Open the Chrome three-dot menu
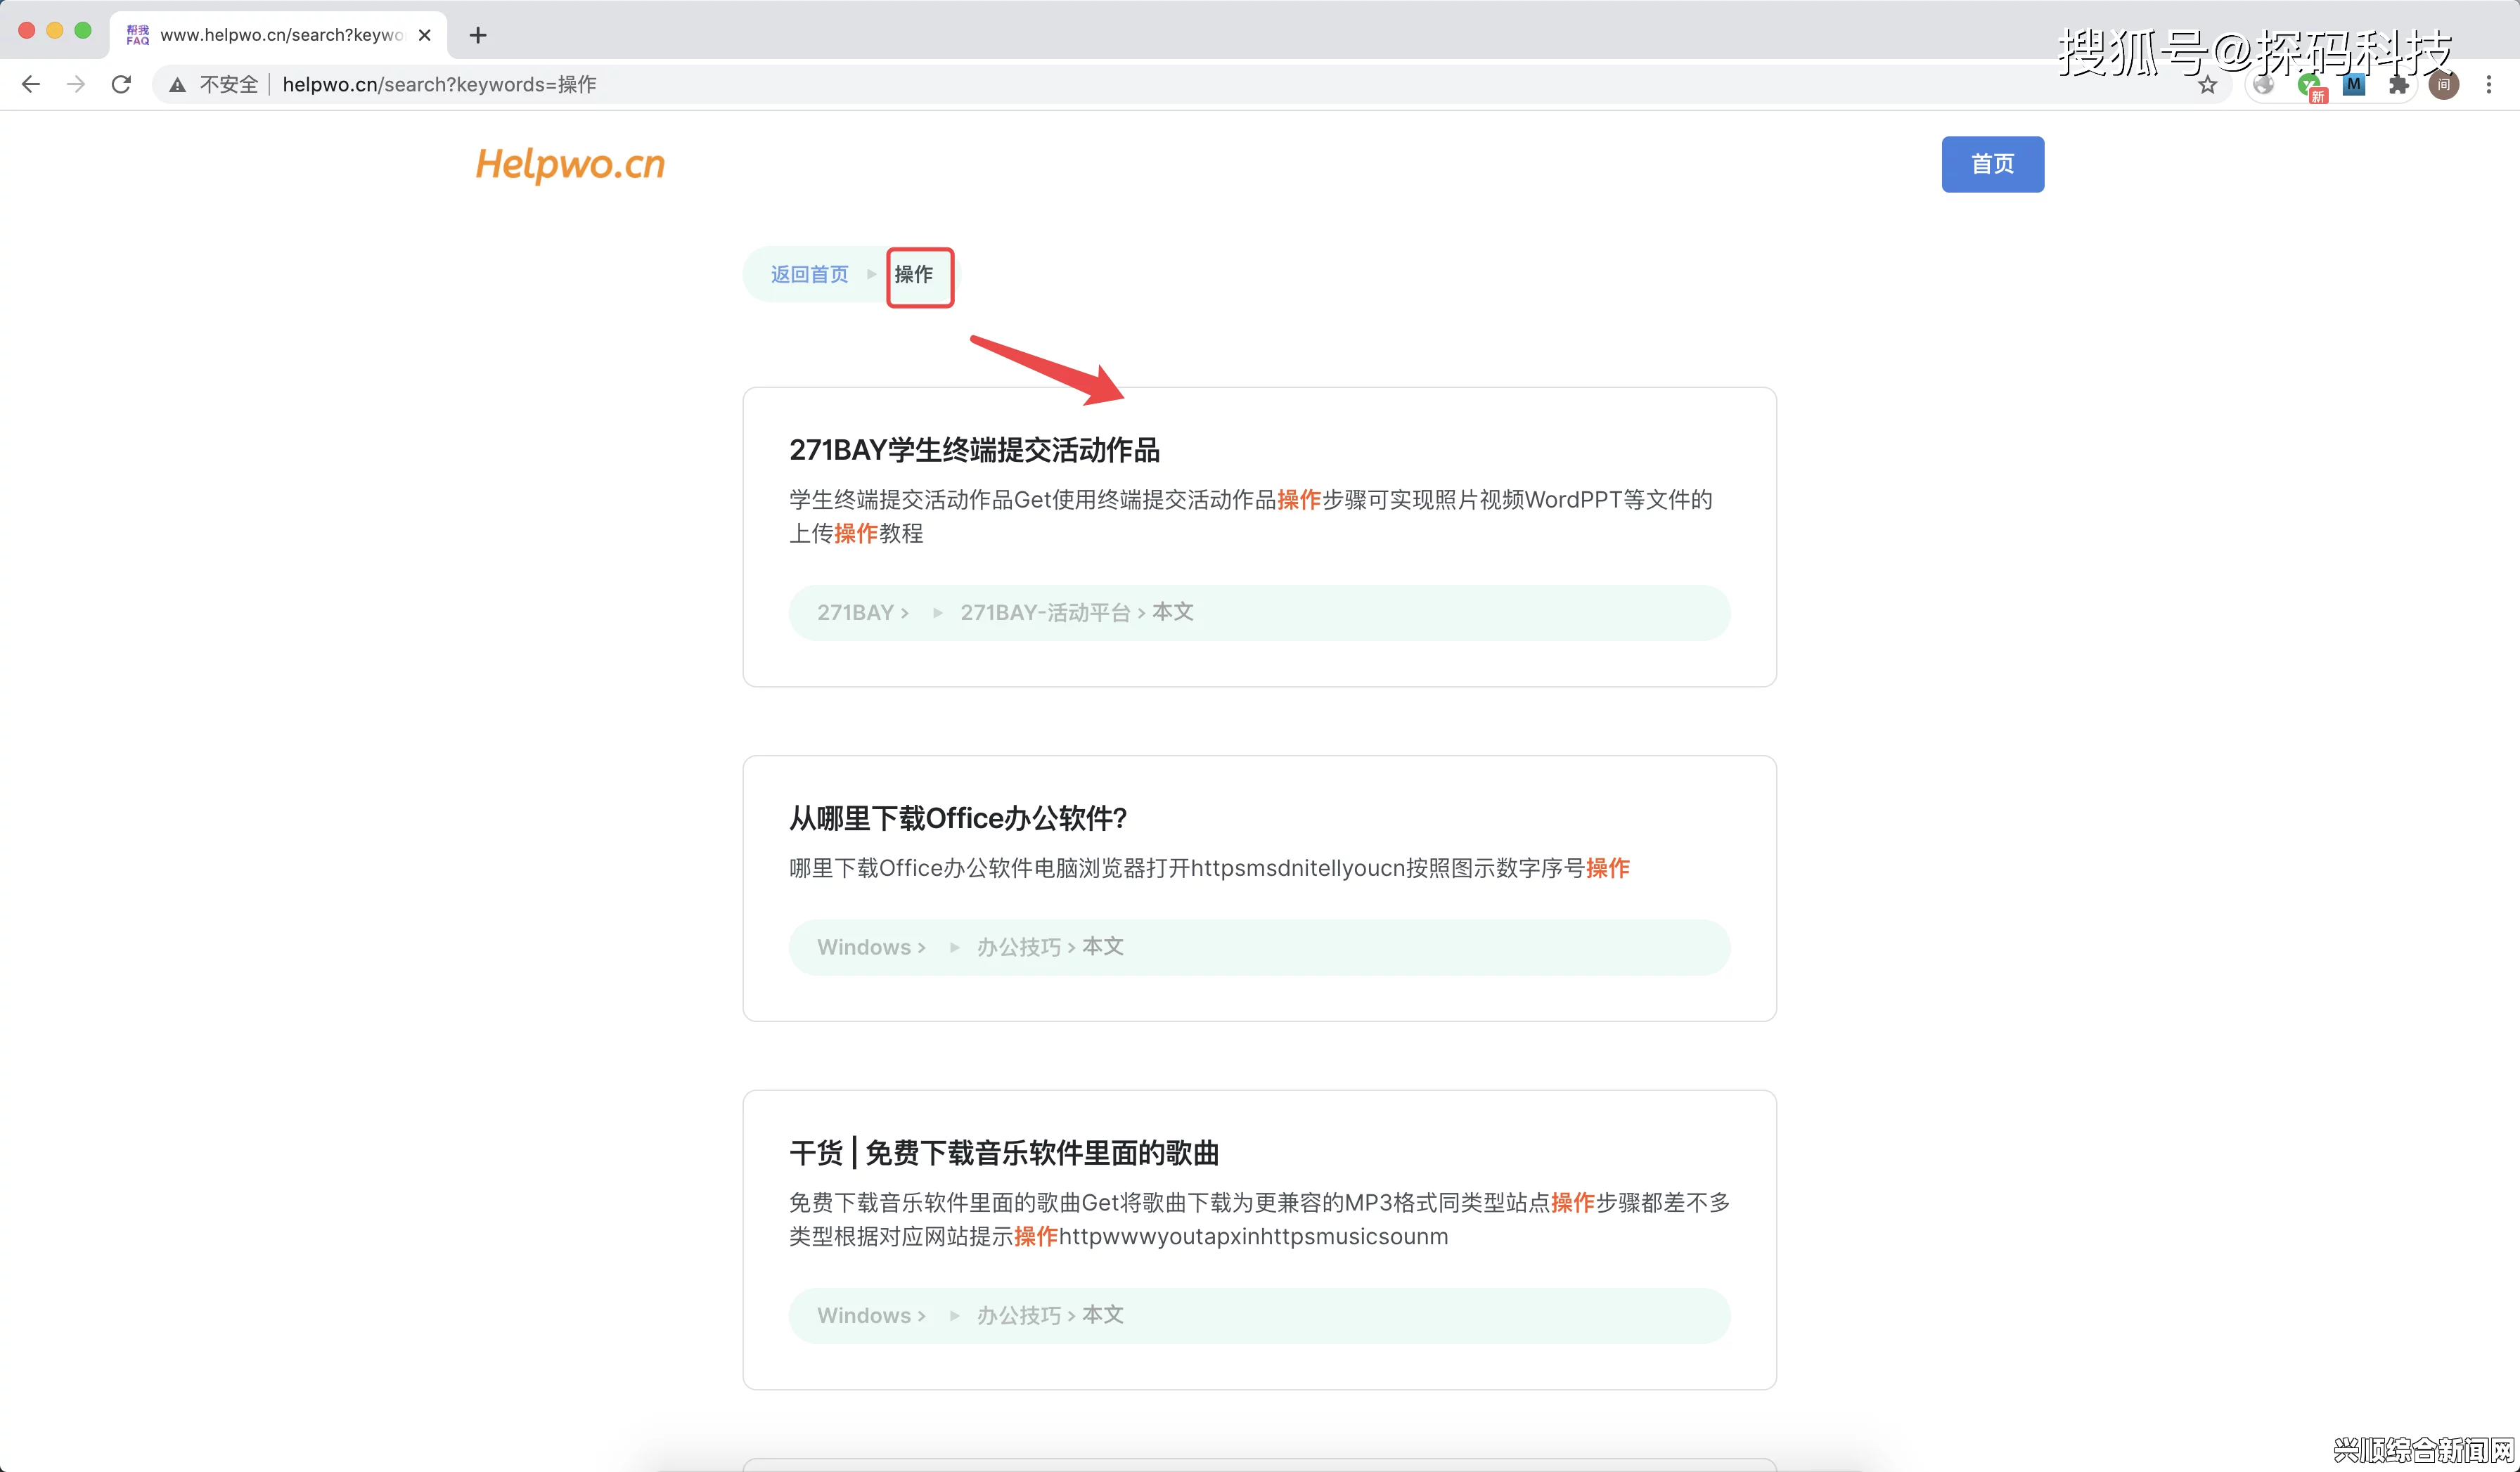Screen dimensions: 2520x1472 [2489, 85]
